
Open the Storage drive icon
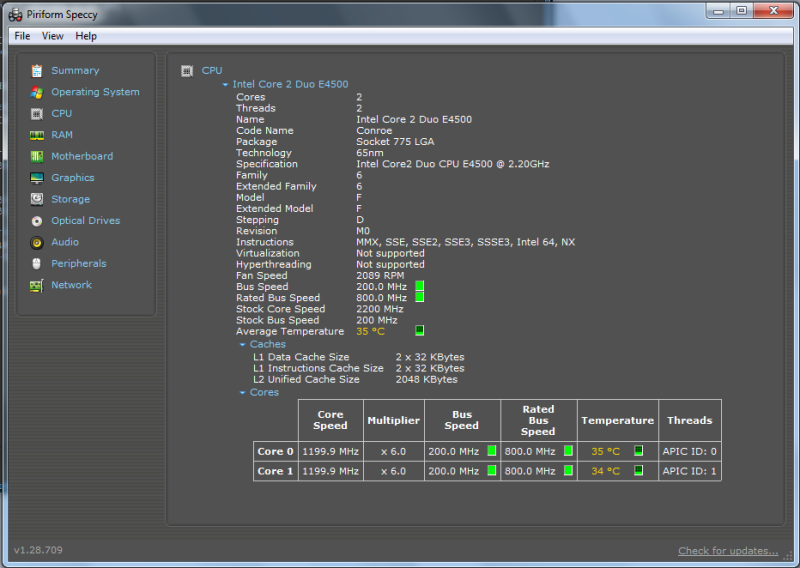pyautogui.click(x=37, y=199)
